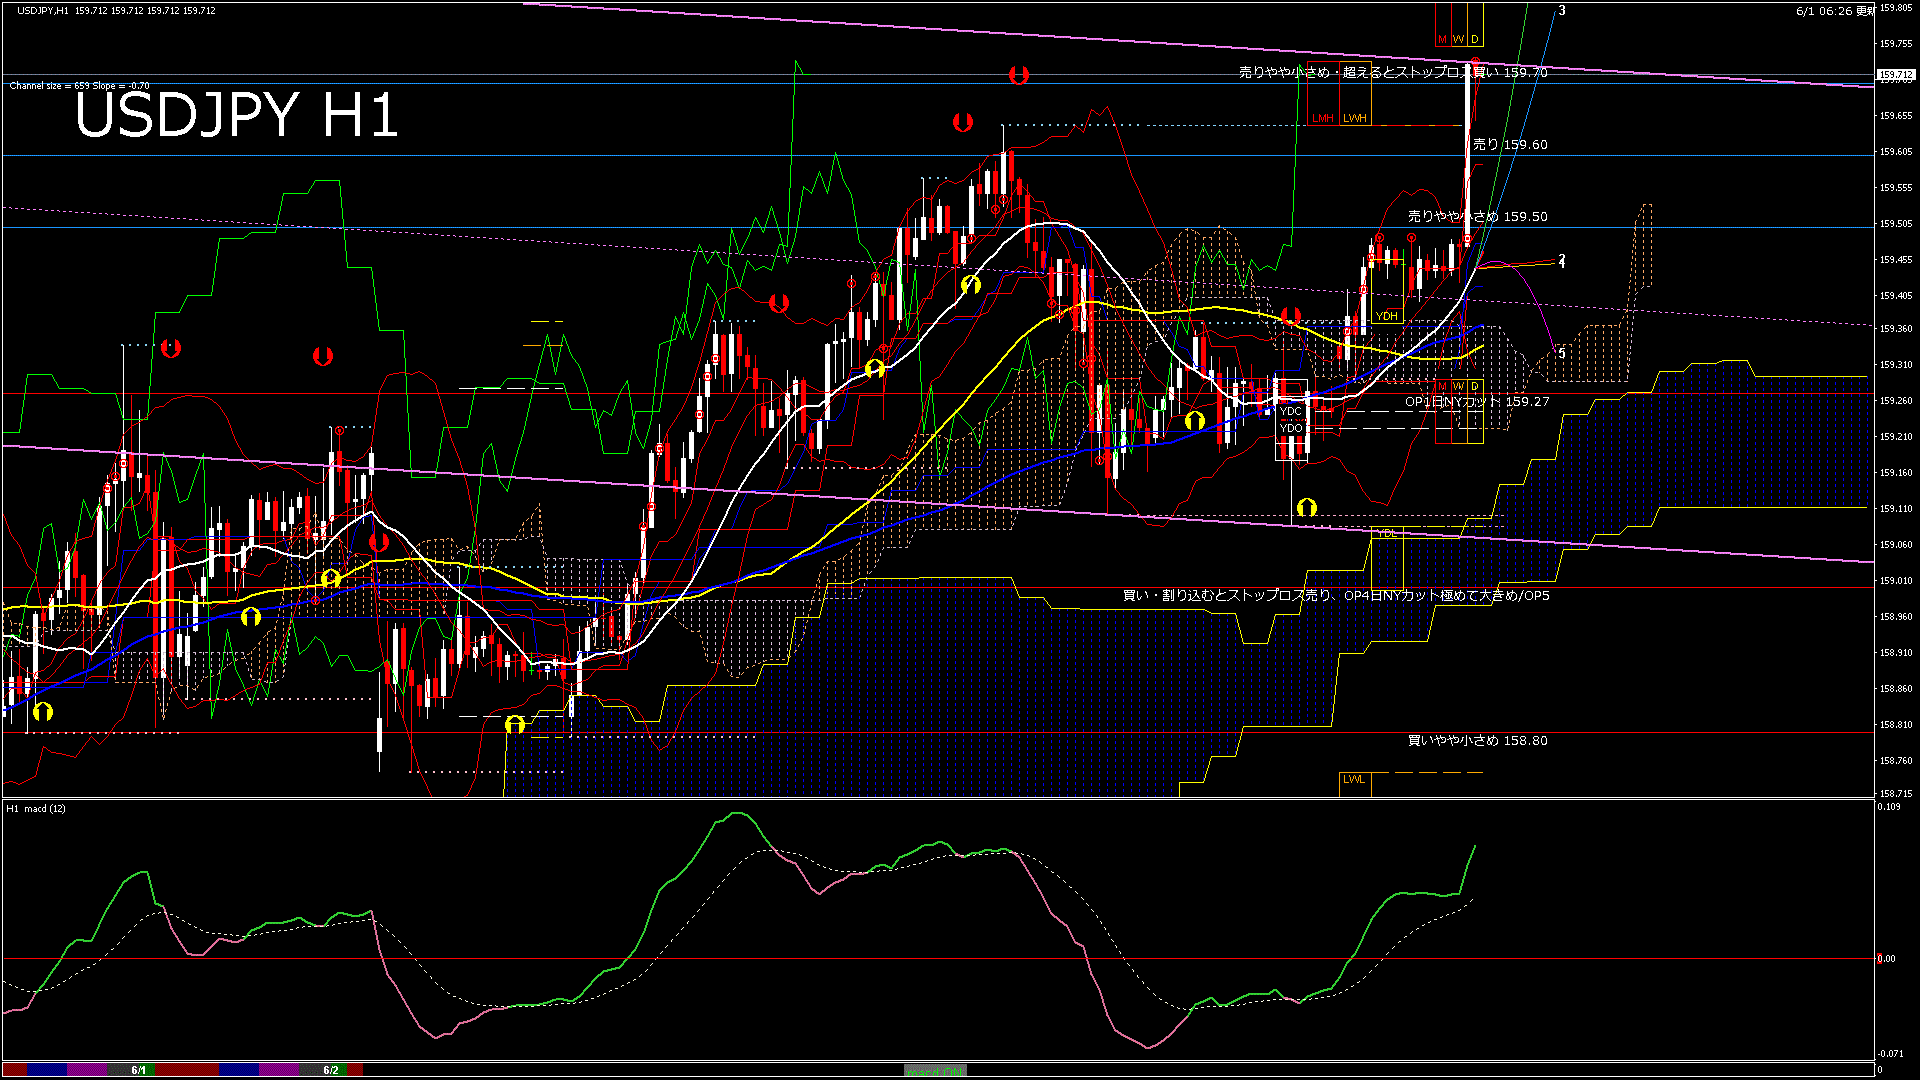Image resolution: width=1920 pixels, height=1080 pixels.
Task: Select the YDC yesterday-close label
Action: [1291, 411]
